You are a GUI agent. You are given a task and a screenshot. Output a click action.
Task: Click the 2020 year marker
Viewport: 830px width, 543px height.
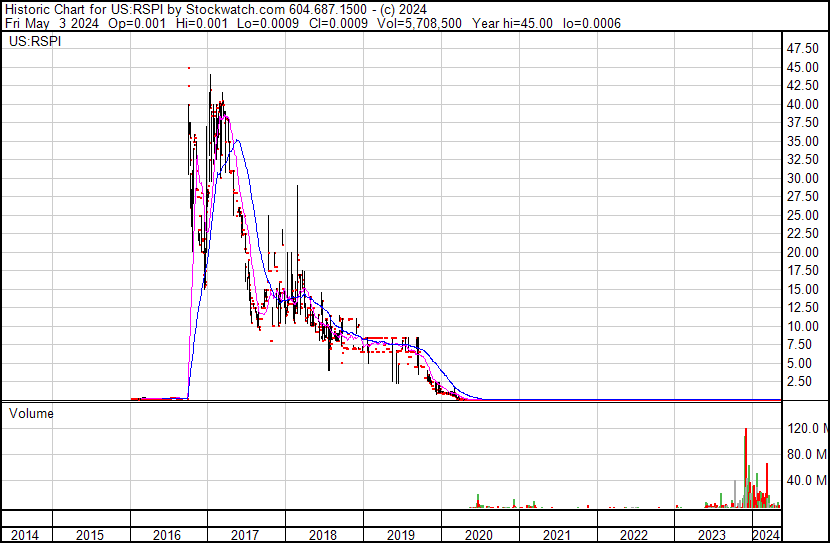[x=479, y=535]
